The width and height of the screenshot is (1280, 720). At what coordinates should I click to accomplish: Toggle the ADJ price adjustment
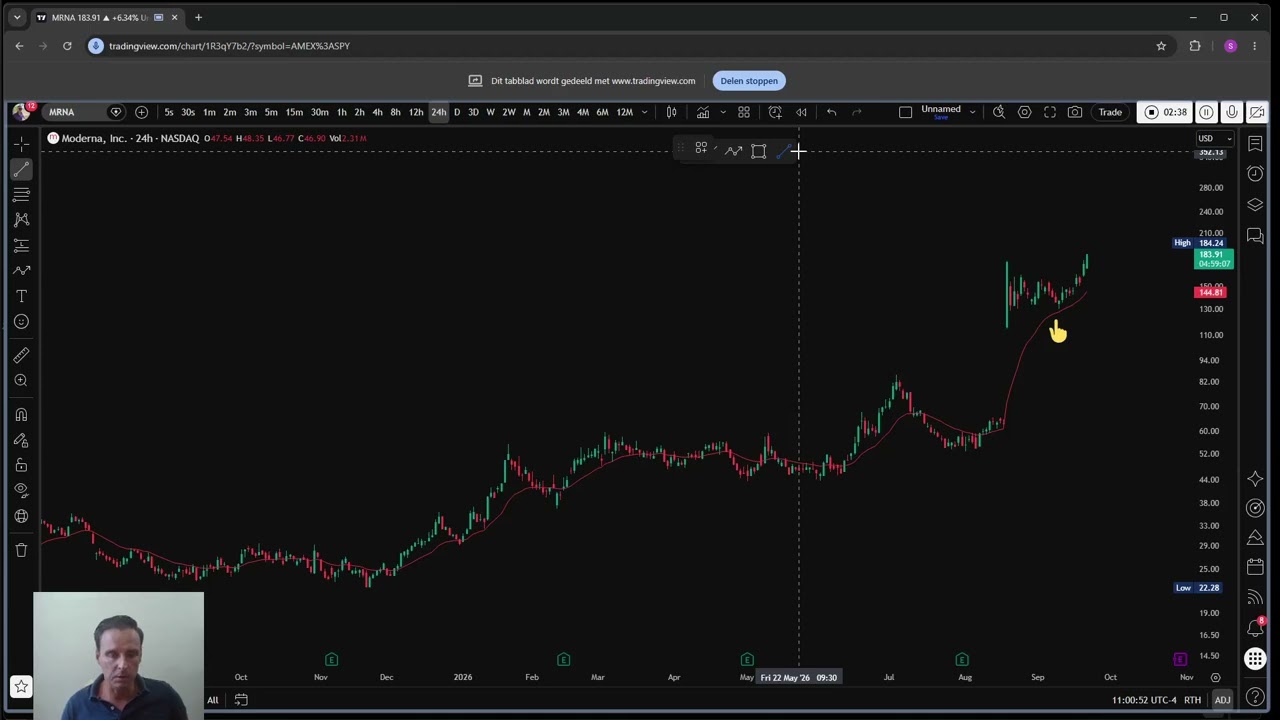coord(1222,700)
